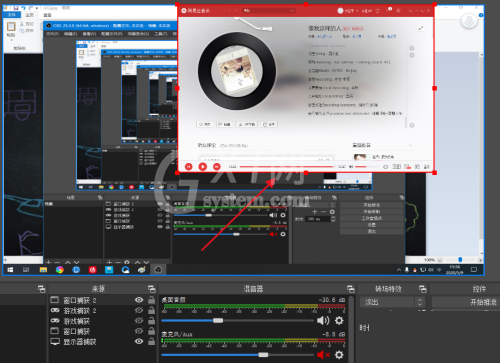
Task: Click the heart like button under the vinyl record
Action: tap(204, 124)
